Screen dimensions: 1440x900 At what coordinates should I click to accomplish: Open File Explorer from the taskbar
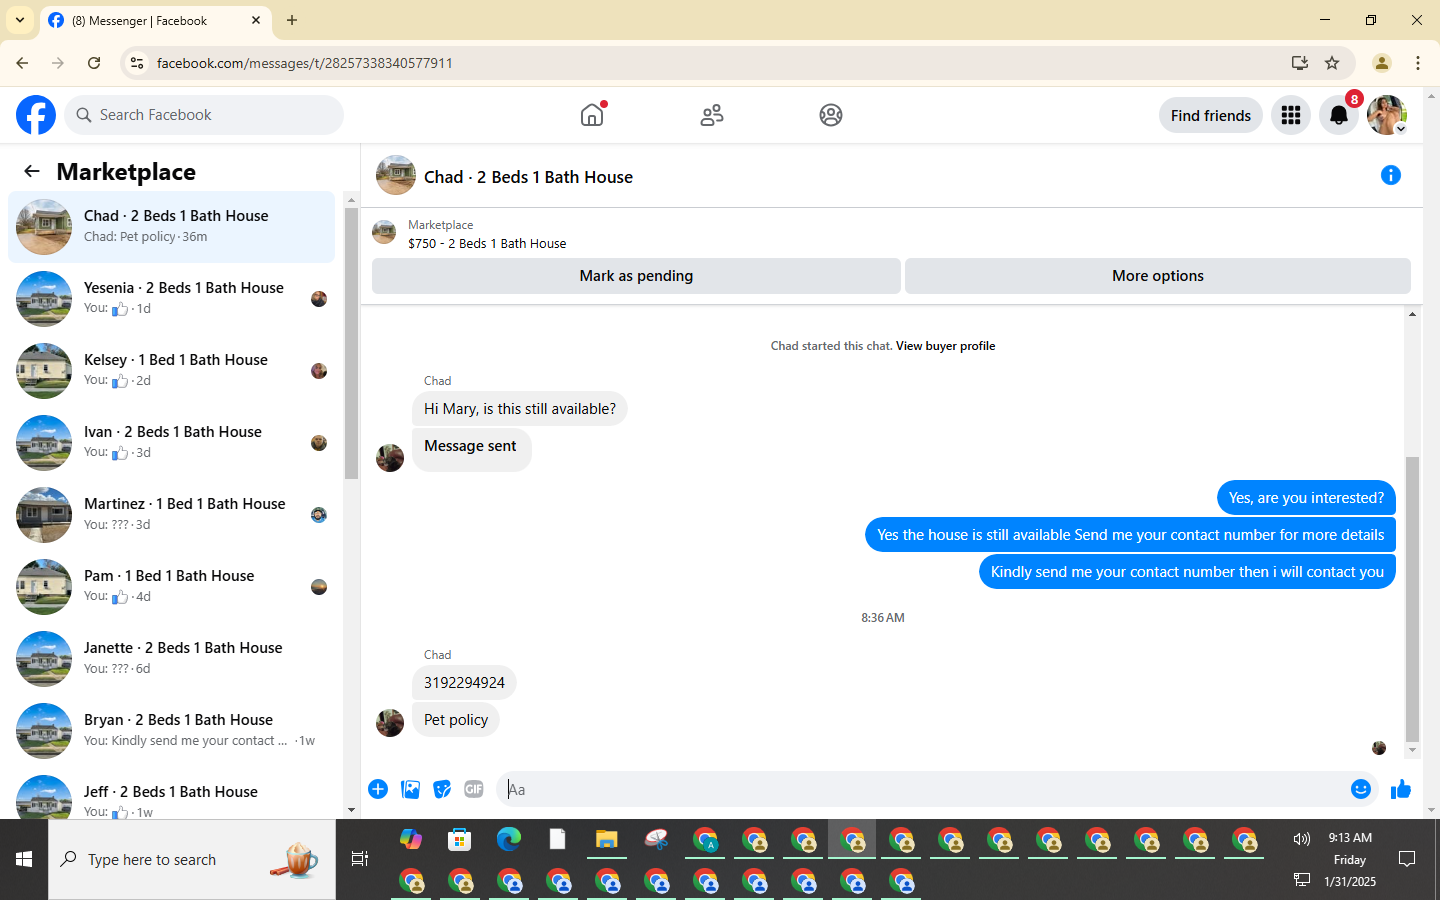(x=606, y=840)
